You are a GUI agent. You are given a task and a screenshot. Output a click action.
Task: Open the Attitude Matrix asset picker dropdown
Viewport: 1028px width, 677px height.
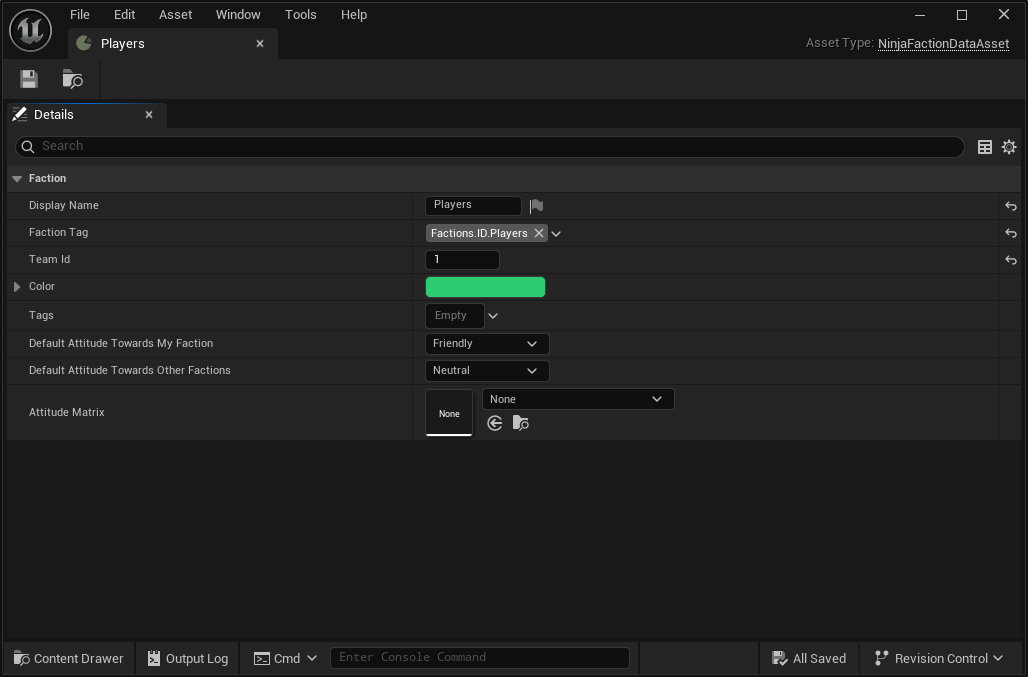[578, 399]
